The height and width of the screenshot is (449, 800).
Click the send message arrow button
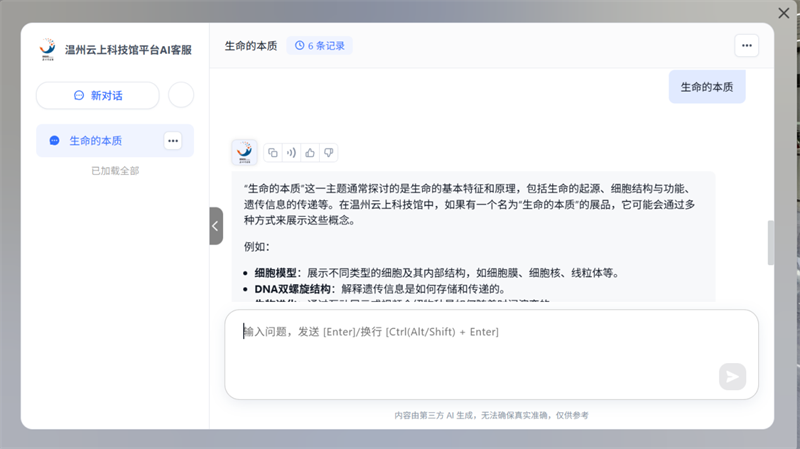click(x=732, y=376)
